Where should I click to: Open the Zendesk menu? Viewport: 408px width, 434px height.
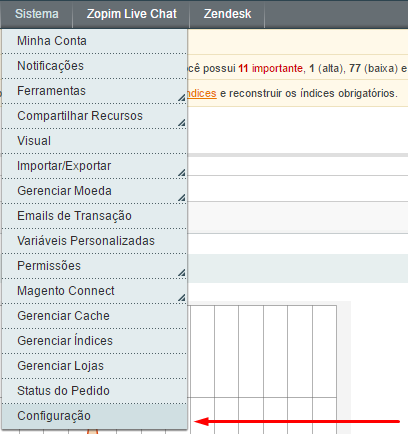coord(227,14)
